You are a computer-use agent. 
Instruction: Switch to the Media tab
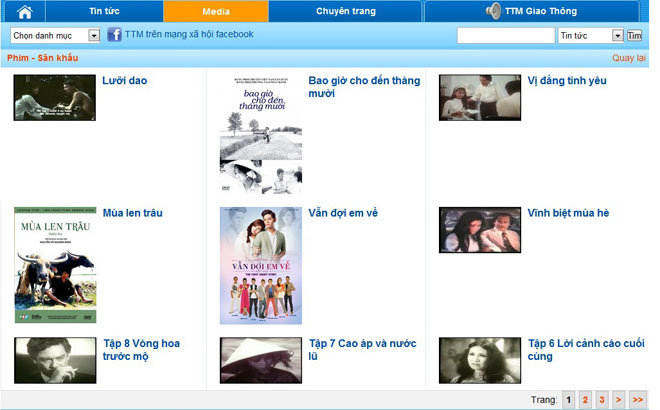[x=216, y=11]
